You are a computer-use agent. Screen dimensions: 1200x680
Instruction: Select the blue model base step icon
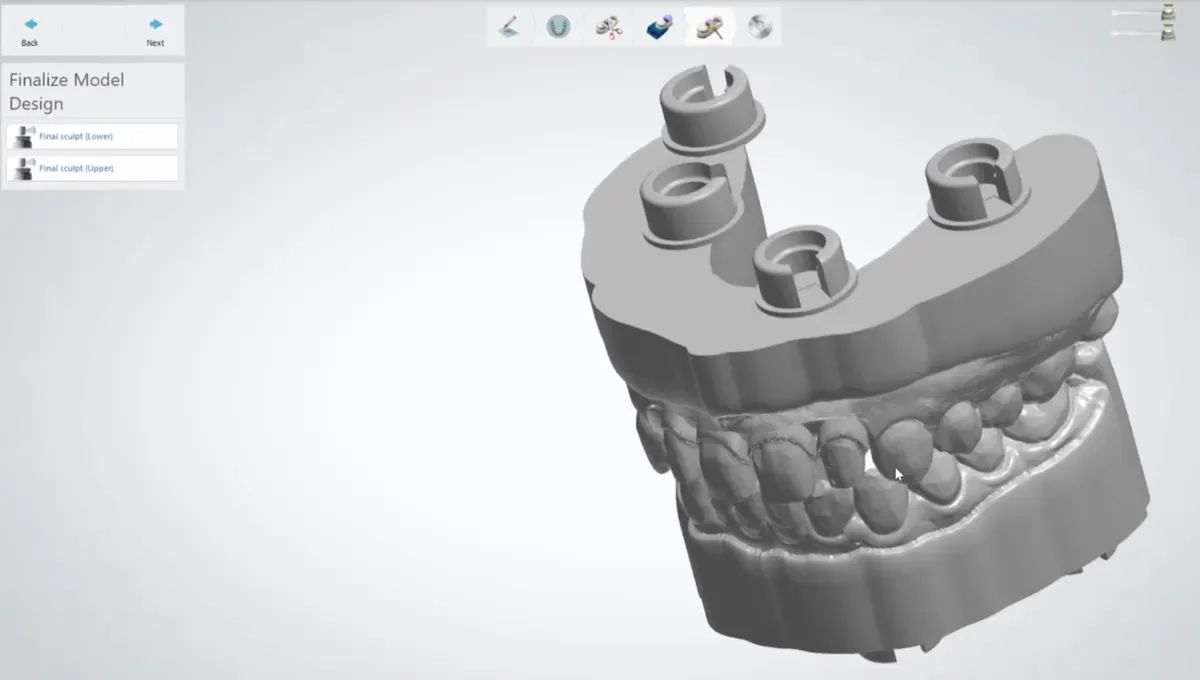pos(658,27)
